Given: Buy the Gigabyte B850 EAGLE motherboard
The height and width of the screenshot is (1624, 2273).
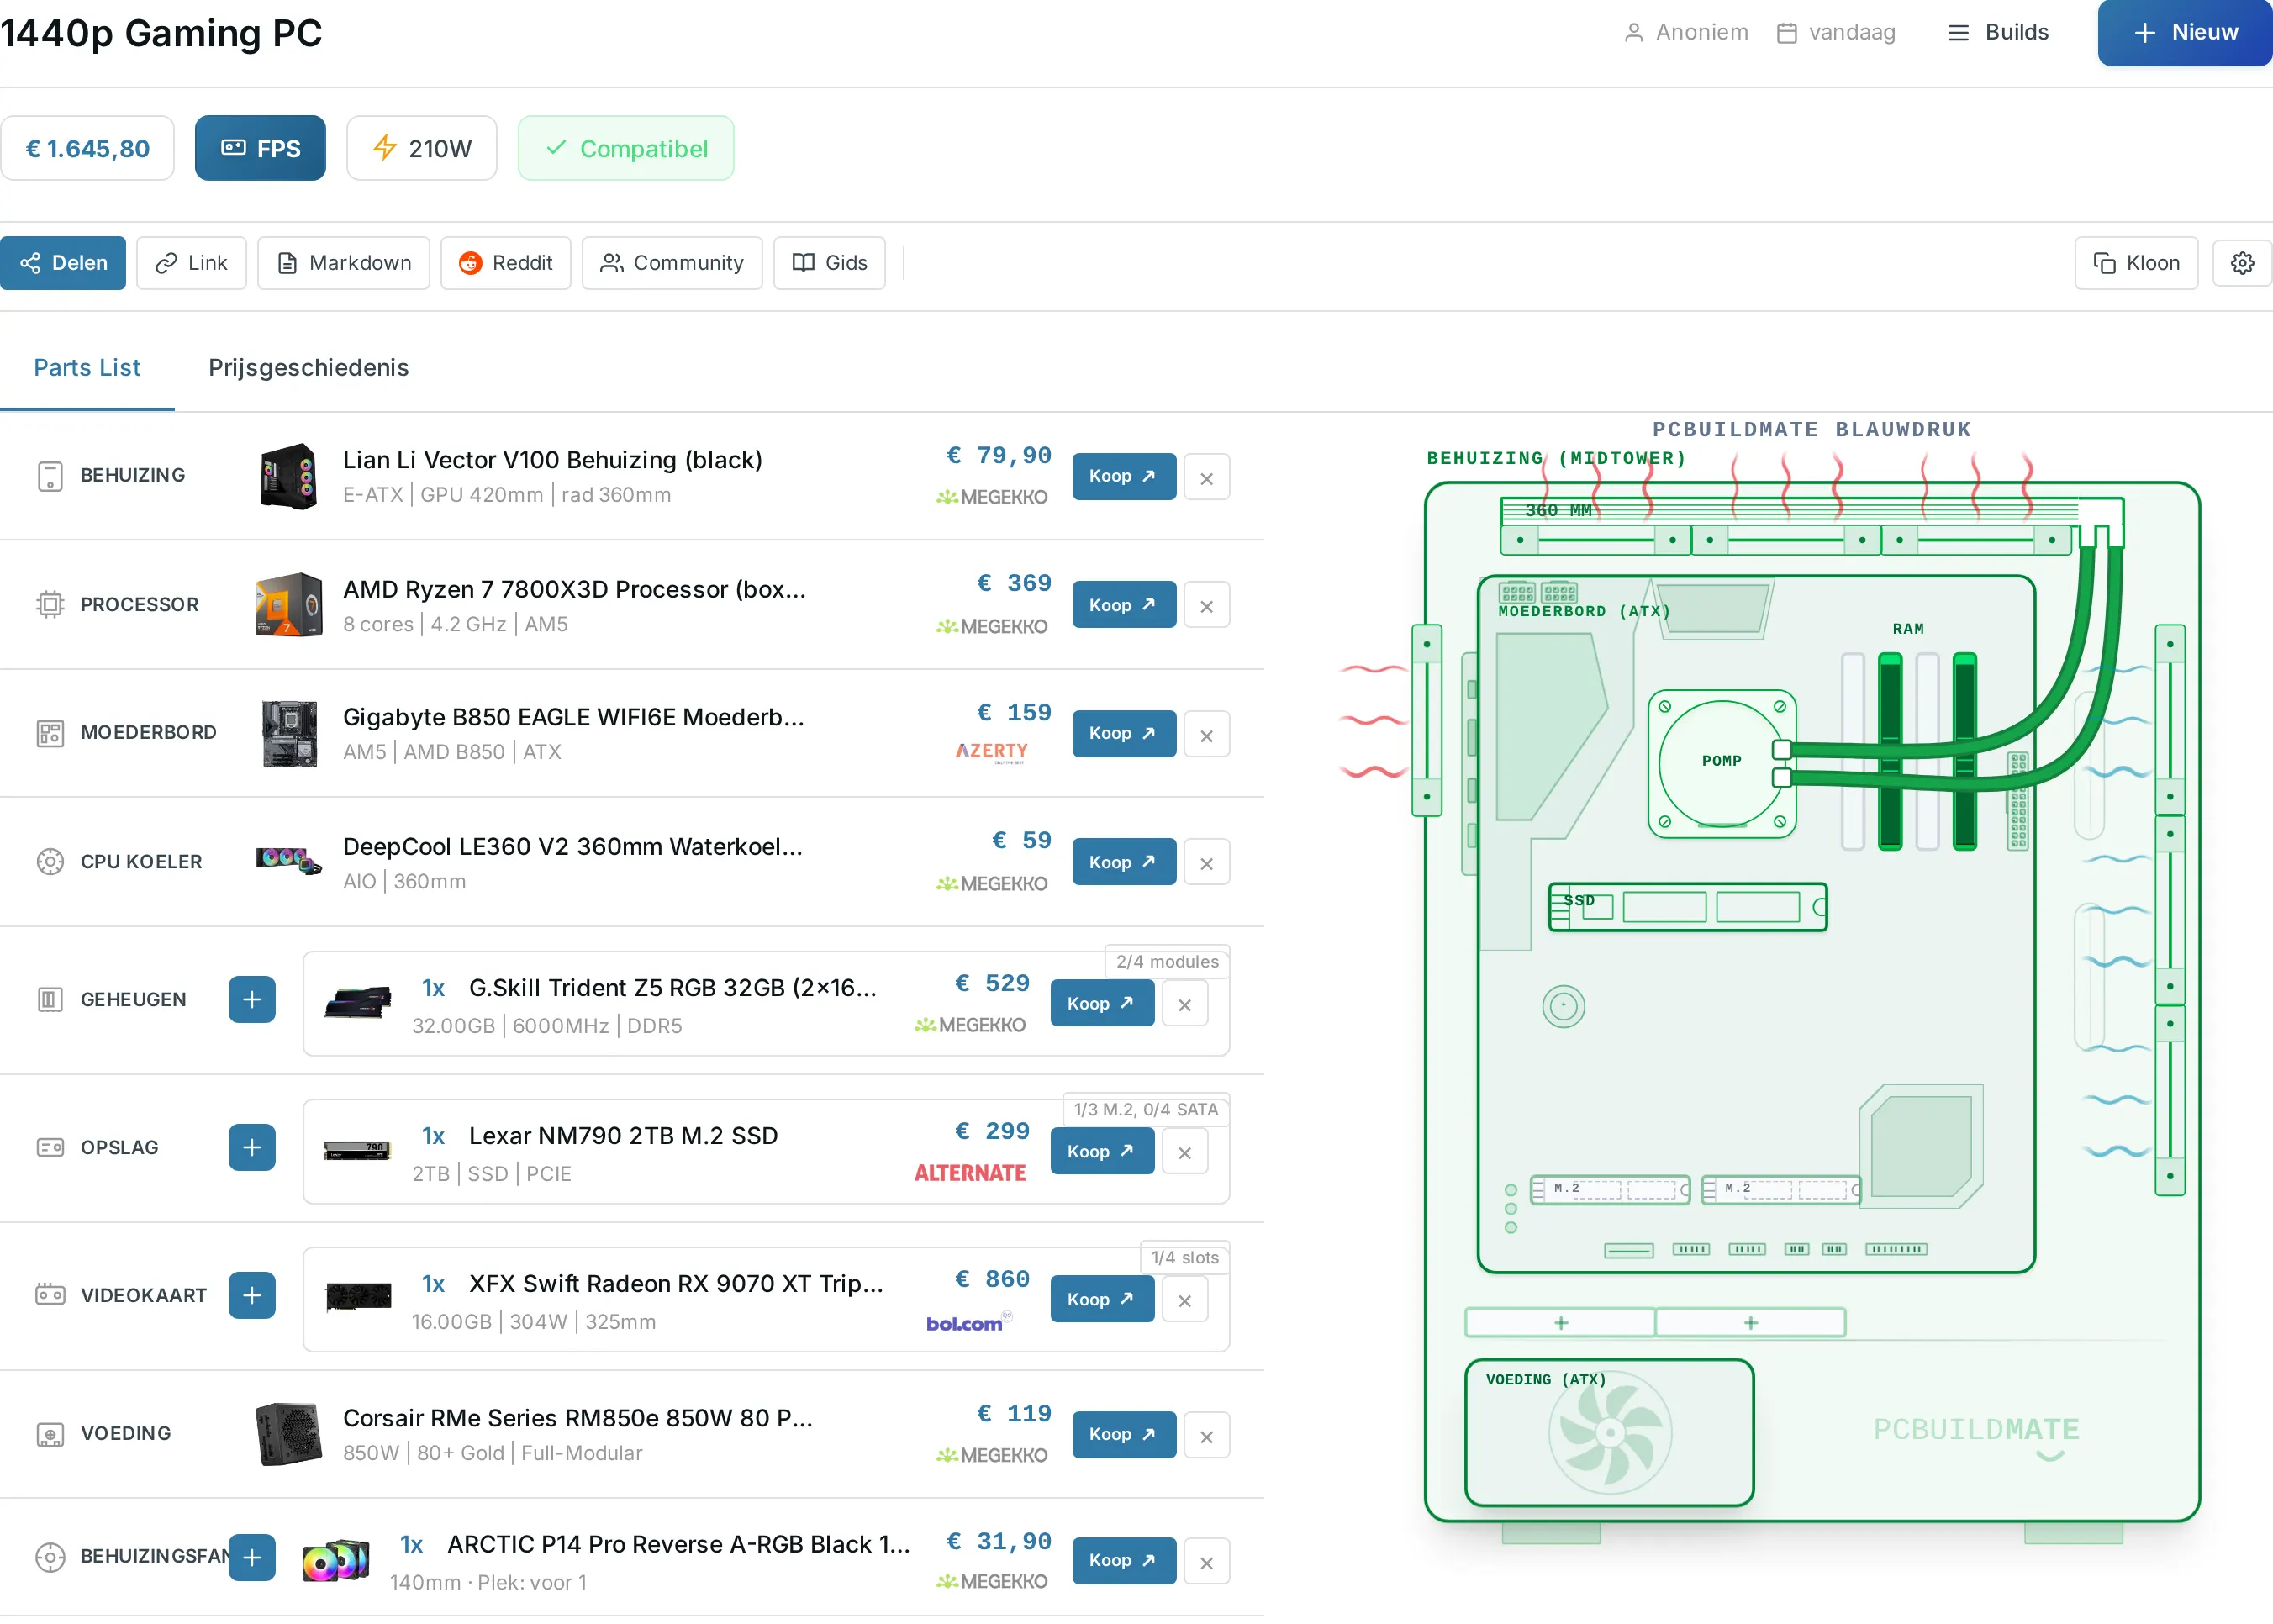Looking at the screenshot, I should (x=1124, y=733).
